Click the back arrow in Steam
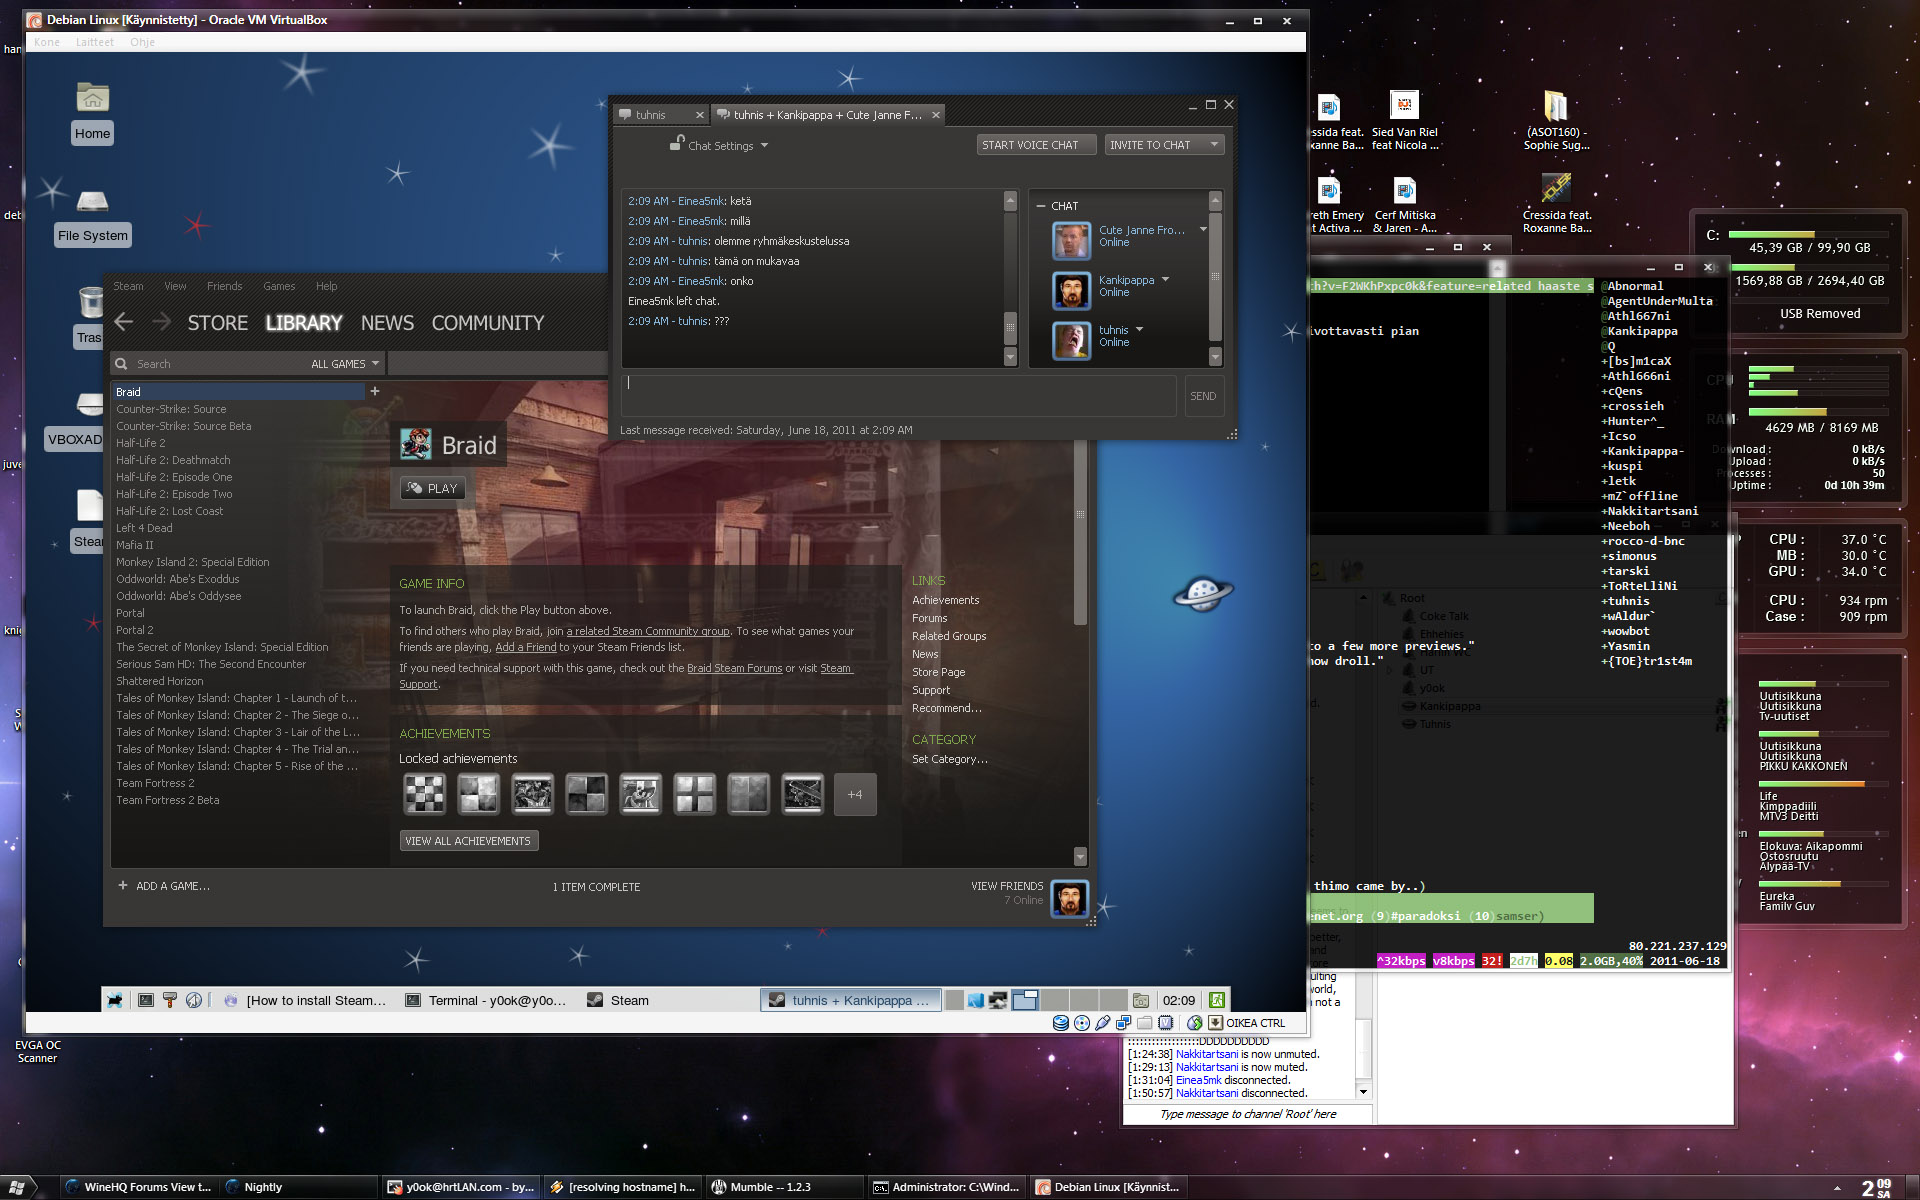1920x1200 pixels. (x=124, y=322)
